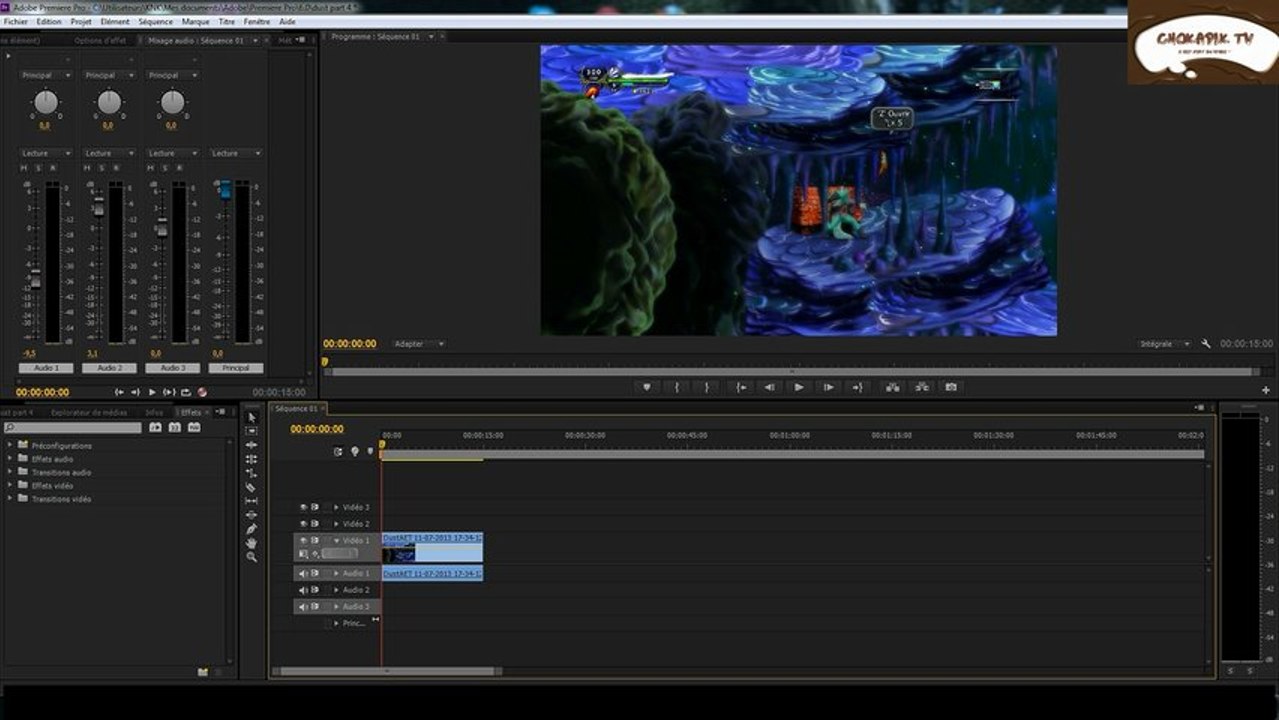Expand the Effets vidéo folder
The width and height of the screenshot is (1279, 720).
[x=10, y=485]
